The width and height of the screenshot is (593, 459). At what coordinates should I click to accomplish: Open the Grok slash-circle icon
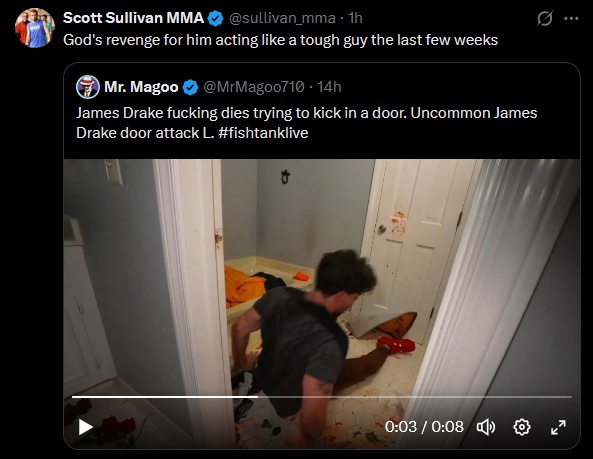[545, 18]
